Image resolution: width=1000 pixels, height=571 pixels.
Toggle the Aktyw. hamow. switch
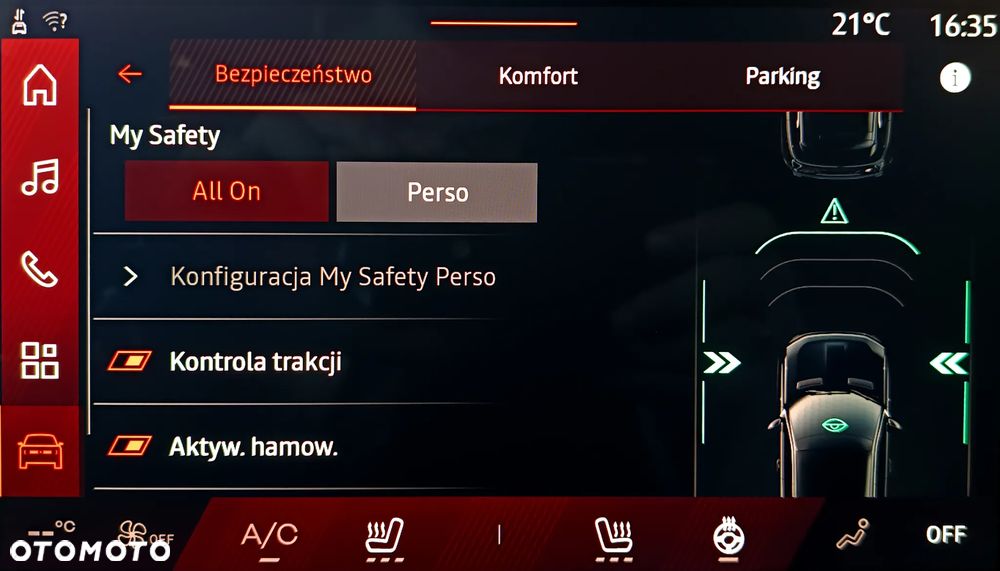129,445
